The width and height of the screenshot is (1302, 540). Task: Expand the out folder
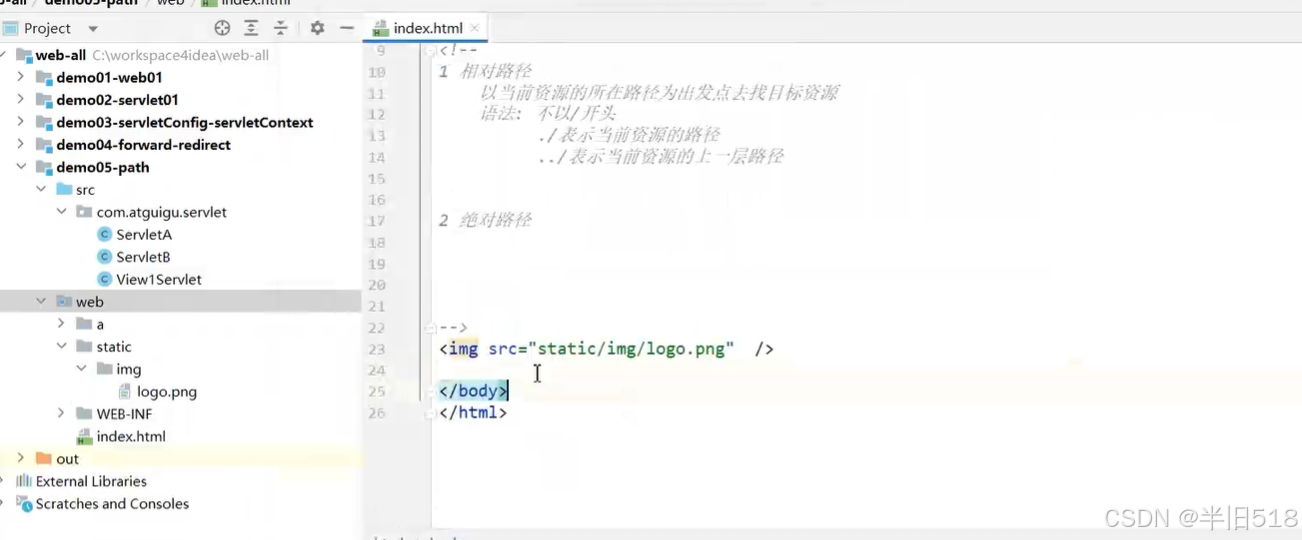click(x=21, y=458)
